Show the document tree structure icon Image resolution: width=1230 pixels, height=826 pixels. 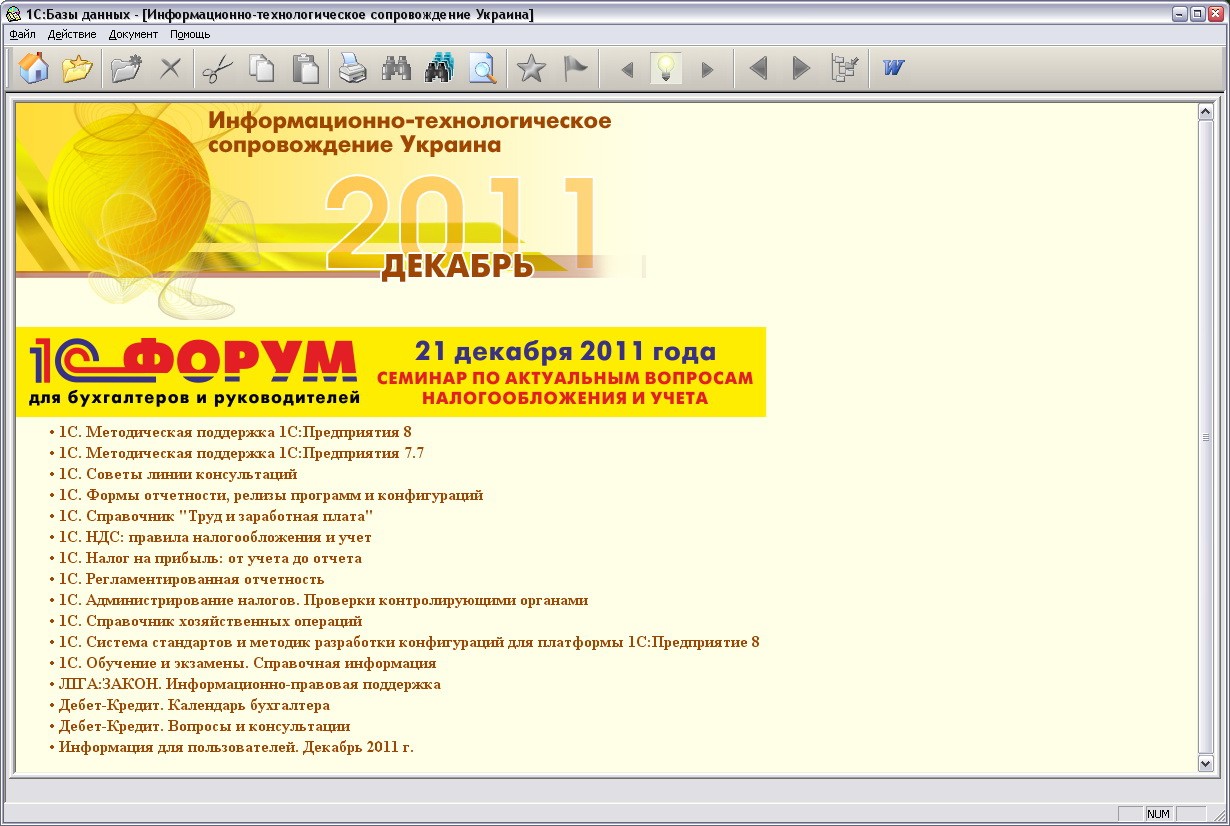pos(845,69)
